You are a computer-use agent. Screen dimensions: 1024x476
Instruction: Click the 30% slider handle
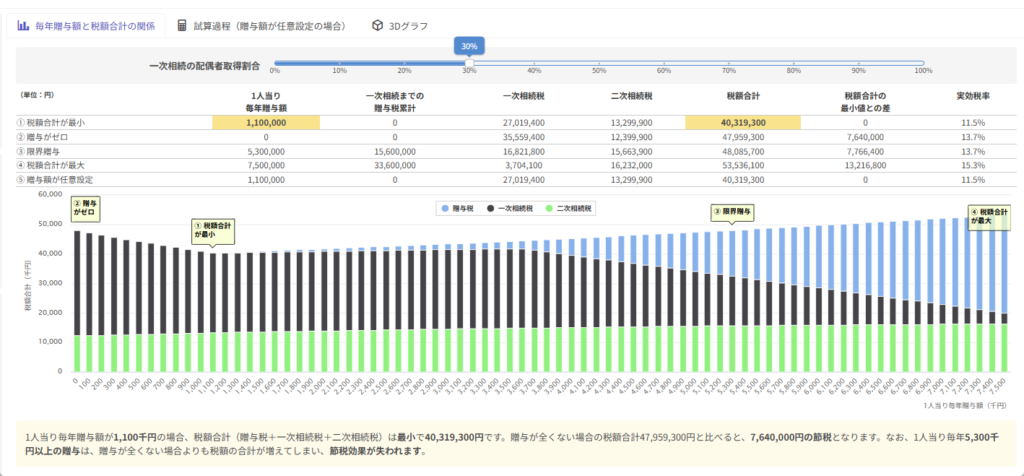pyautogui.click(x=469, y=64)
